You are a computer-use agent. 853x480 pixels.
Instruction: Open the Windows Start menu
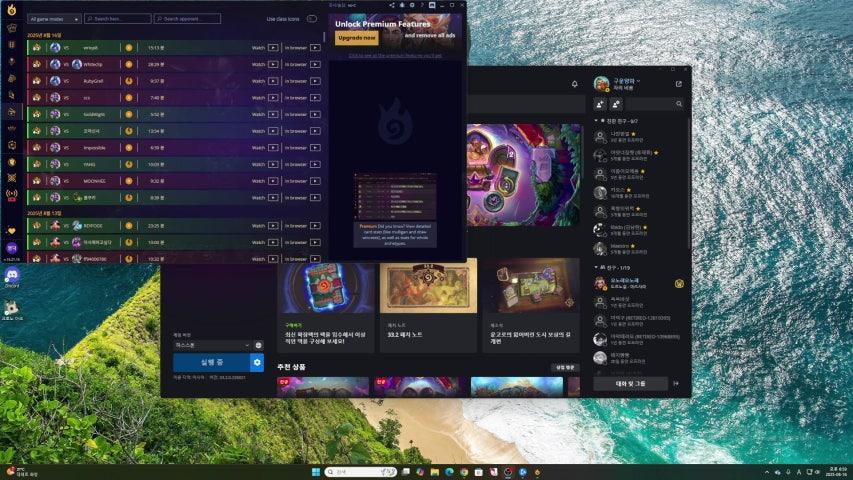coord(316,472)
